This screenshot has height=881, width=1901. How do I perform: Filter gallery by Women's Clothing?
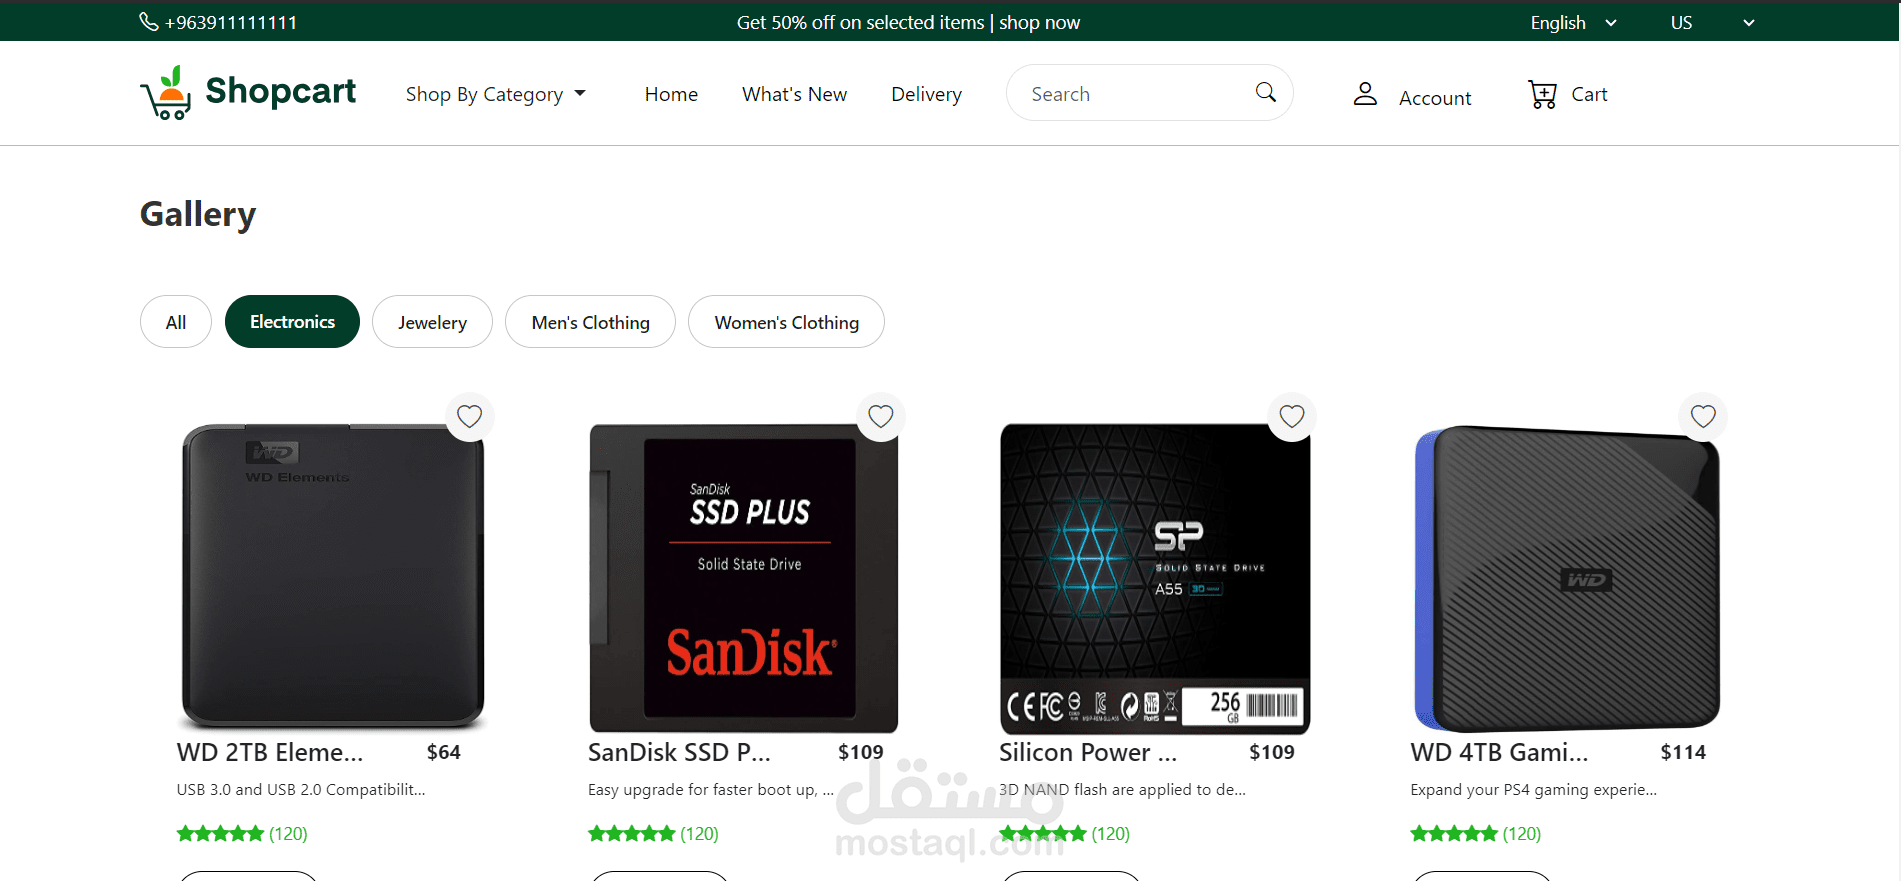tap(786, 322)
